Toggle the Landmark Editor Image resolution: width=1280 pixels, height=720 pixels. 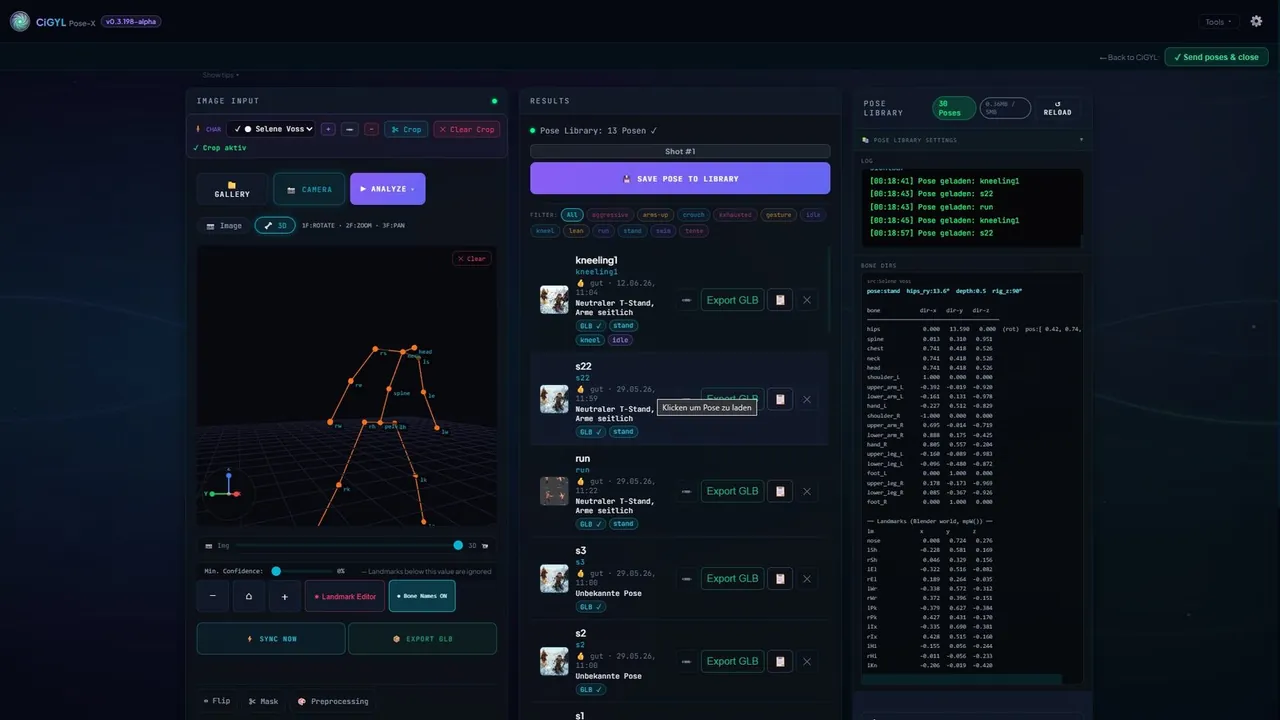(345, 596)
